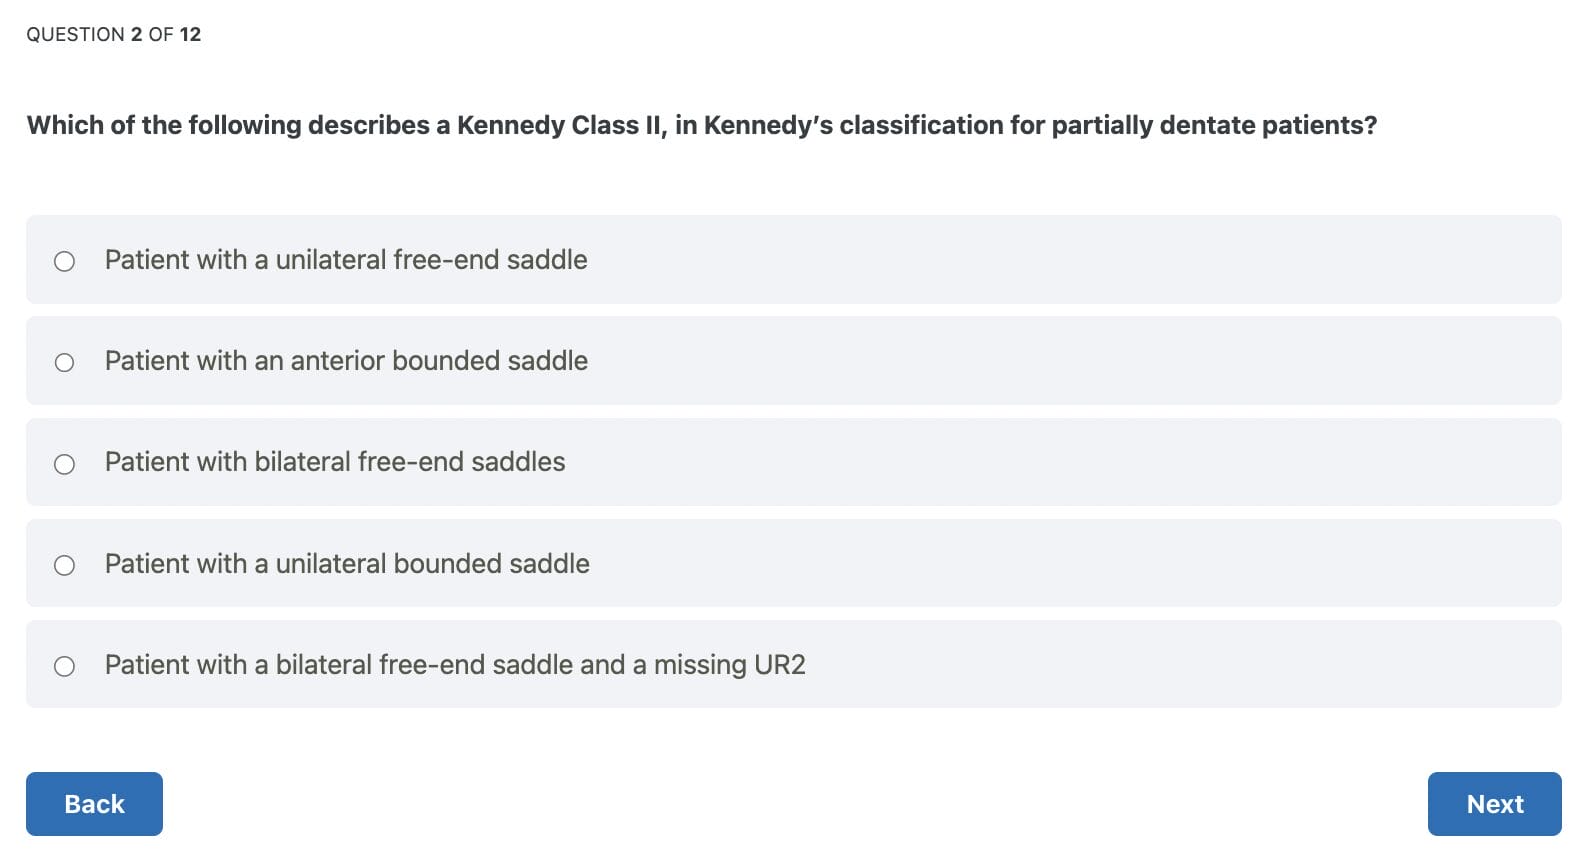
Task: Click the Kennedy Class II question heading
Action: click(701, 125)
